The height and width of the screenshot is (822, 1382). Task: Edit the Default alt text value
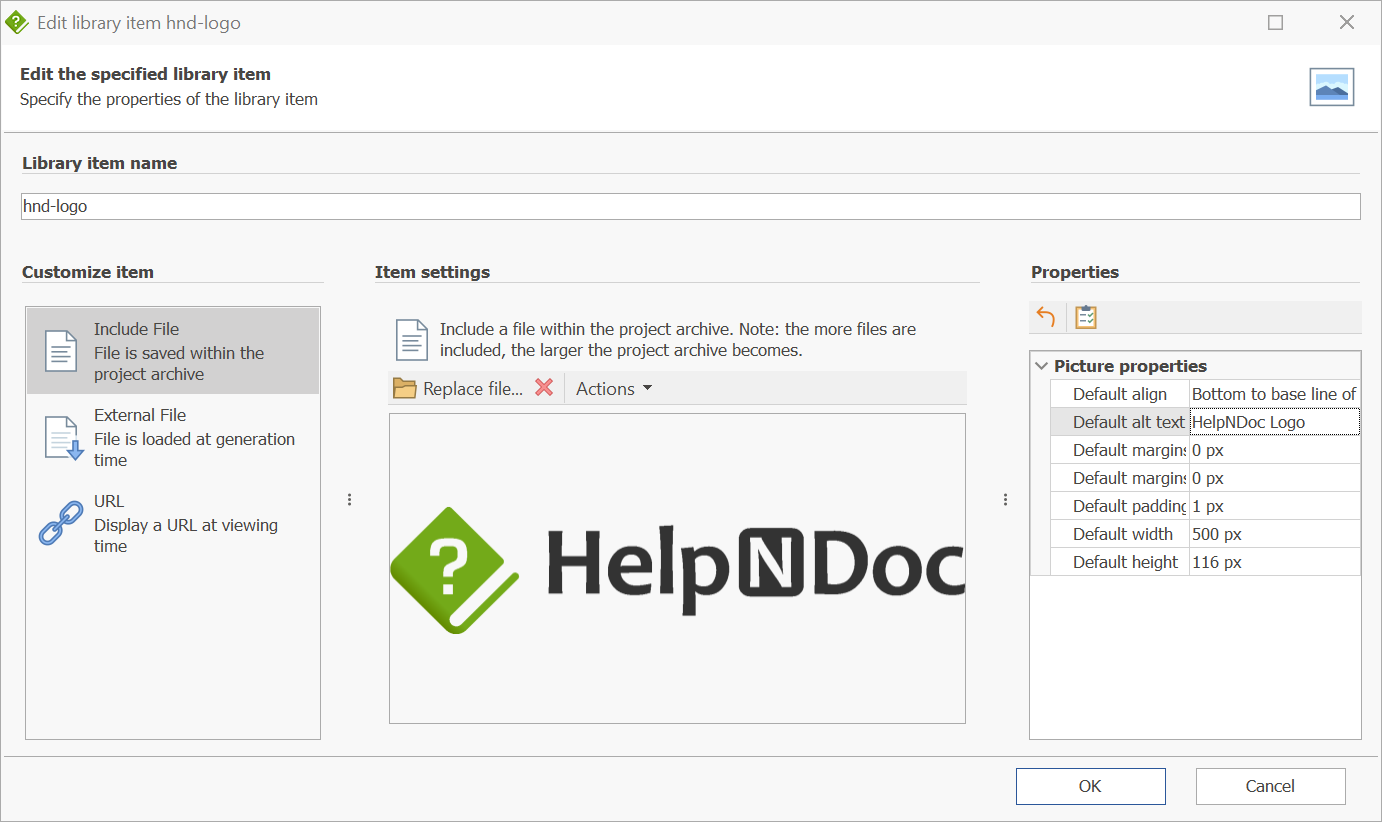[x=1275, y=422]
